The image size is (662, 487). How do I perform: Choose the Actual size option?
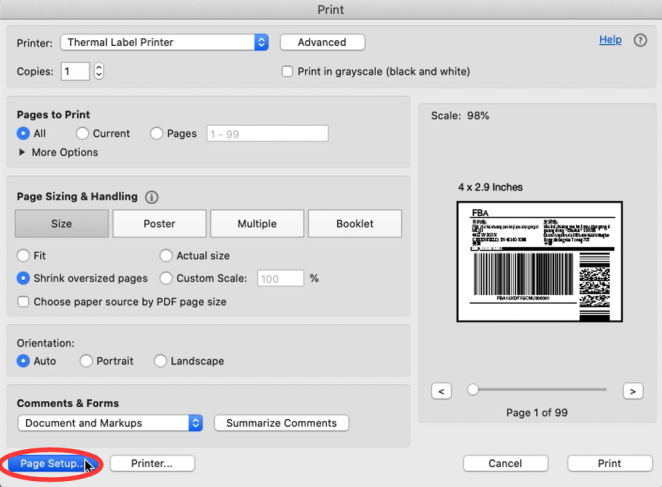click(x=166, y=256)
